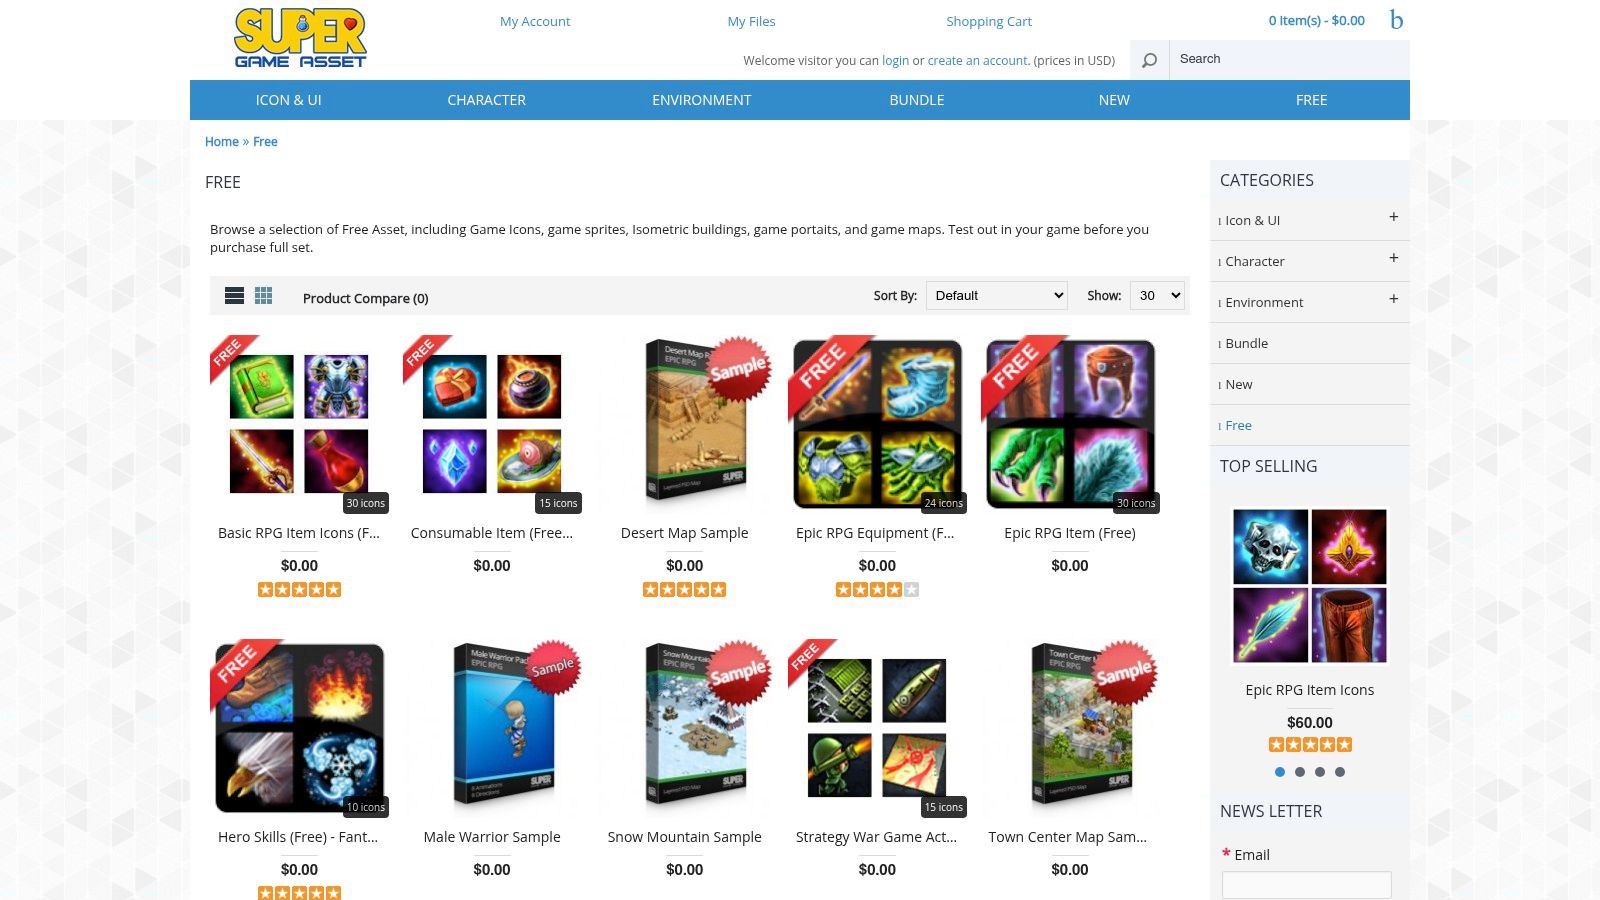Screen dimensions: 1600x900
Task: Click the newsletter Email input field
Action: tap(1306, 885)
